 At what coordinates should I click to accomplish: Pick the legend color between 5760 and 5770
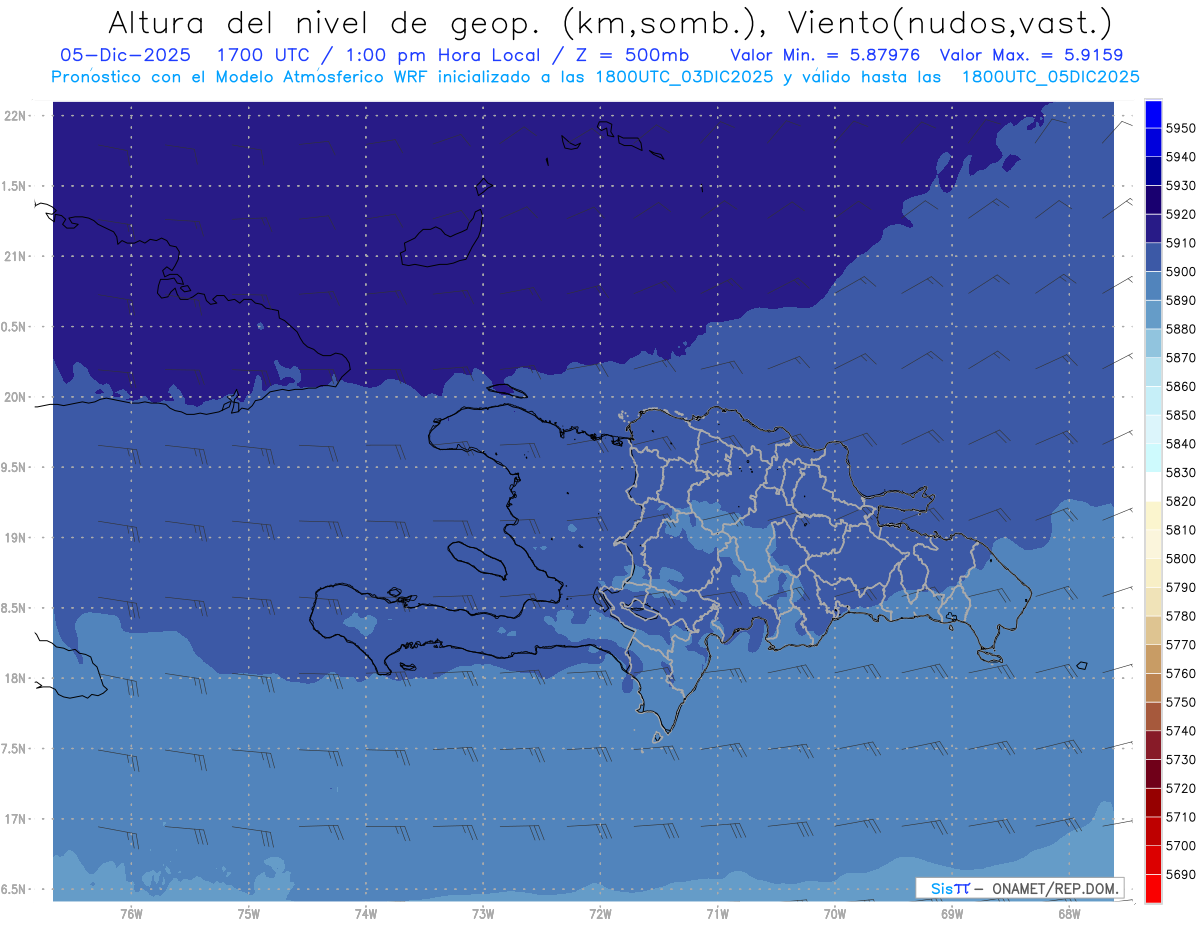pyautogui.click(x=1153, y=659)
